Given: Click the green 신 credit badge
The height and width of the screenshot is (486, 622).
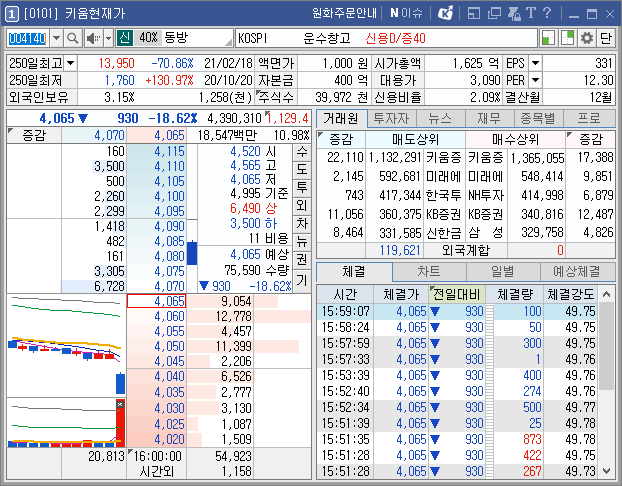Looking at the screenshot, I should pyautogui.click(x=125, y=38).
